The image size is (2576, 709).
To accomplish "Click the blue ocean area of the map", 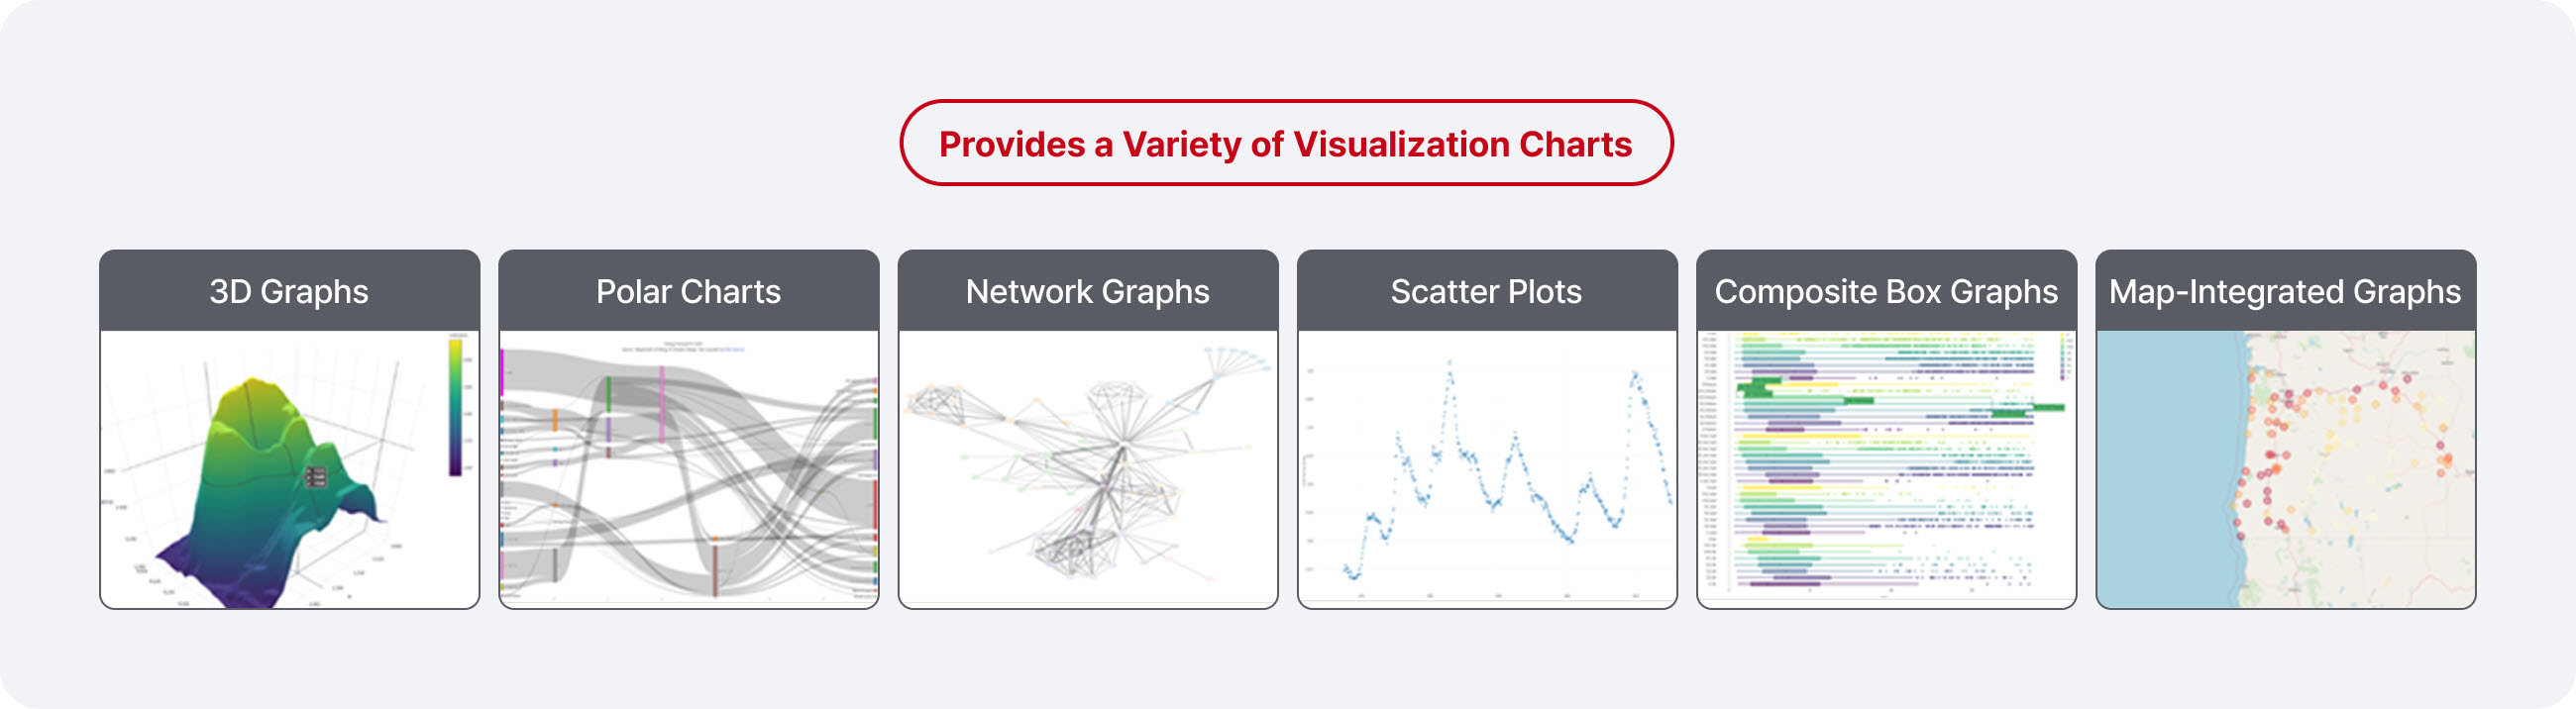I will [x=2165, y=469].
